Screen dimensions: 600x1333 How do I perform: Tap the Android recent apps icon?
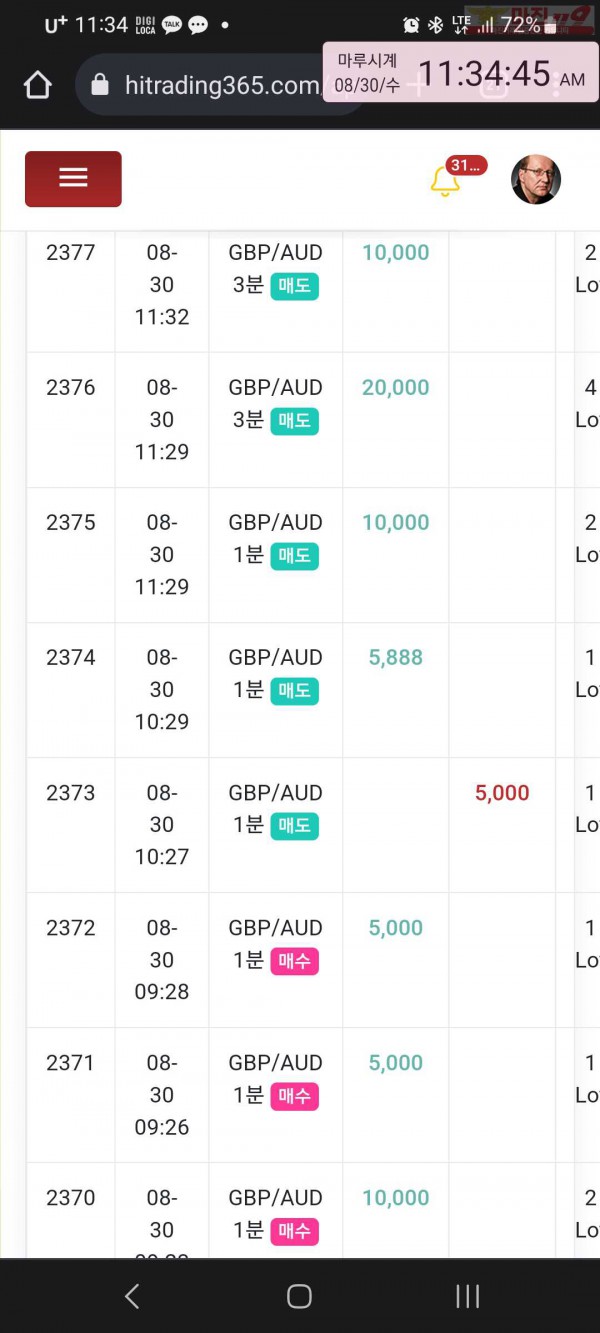point(467,1296)
